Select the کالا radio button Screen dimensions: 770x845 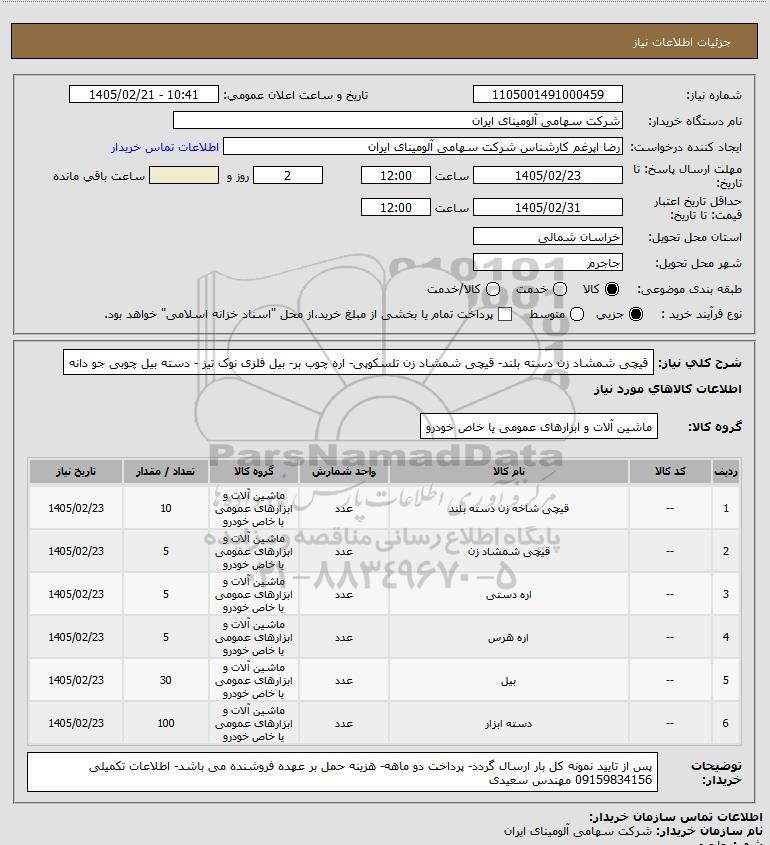click(612, 289)
